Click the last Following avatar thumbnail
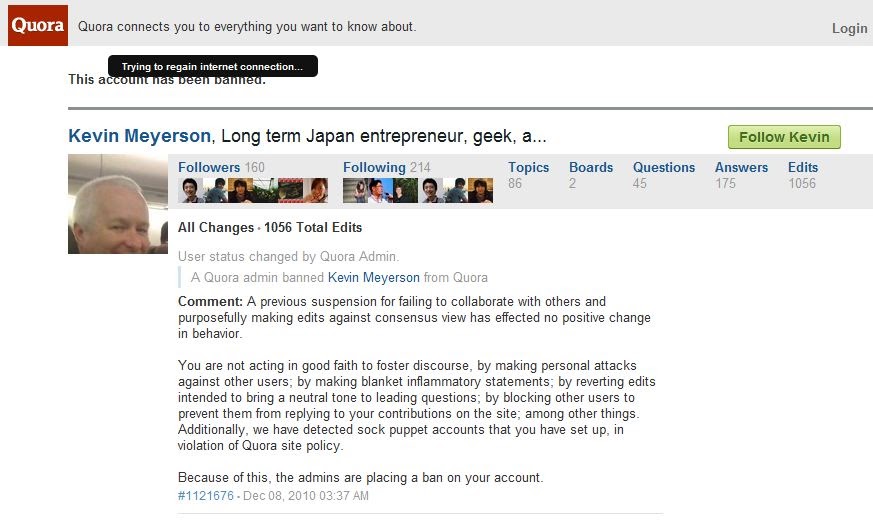The image size is (873, 523). pos(480,190)
